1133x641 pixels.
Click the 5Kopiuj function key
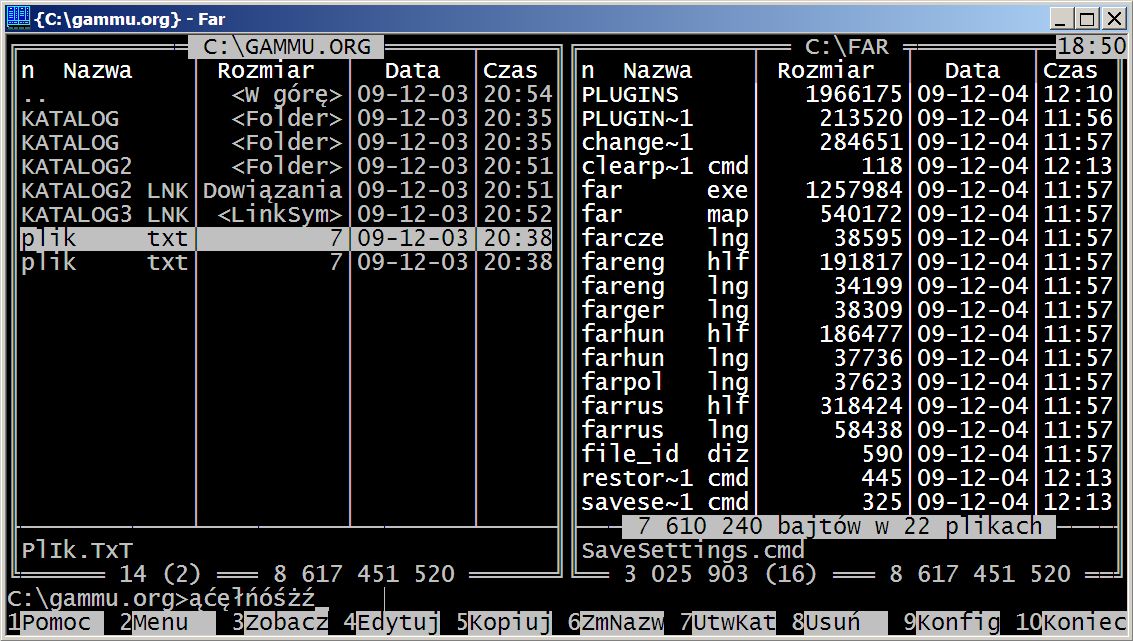pos(504,622)
